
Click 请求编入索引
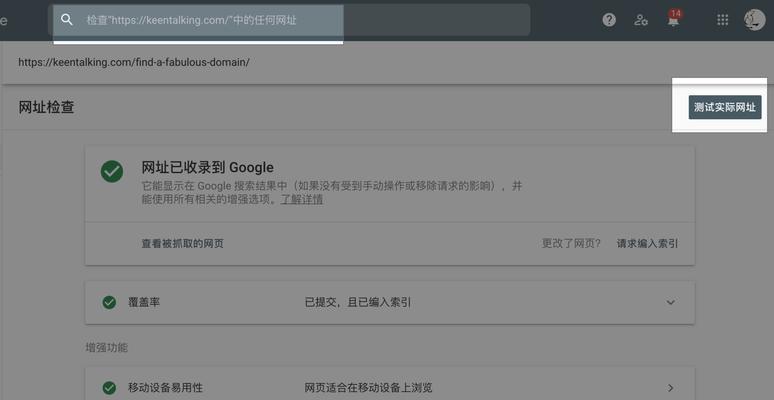click(647, 243)
